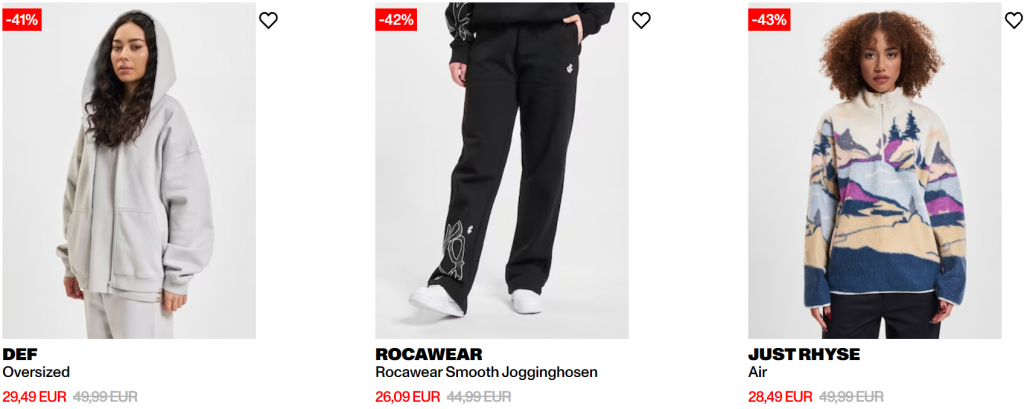Click the -43% discount badge
The width and height of the screenshot is (1024, 409).
coord(769,20)
